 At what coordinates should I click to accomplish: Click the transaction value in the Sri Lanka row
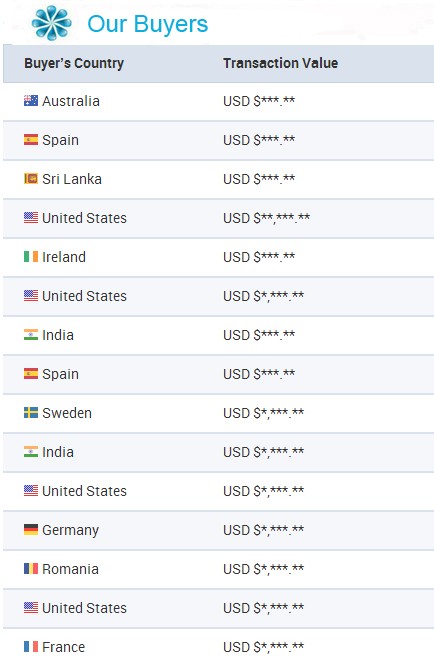click(x=259, y=179)
